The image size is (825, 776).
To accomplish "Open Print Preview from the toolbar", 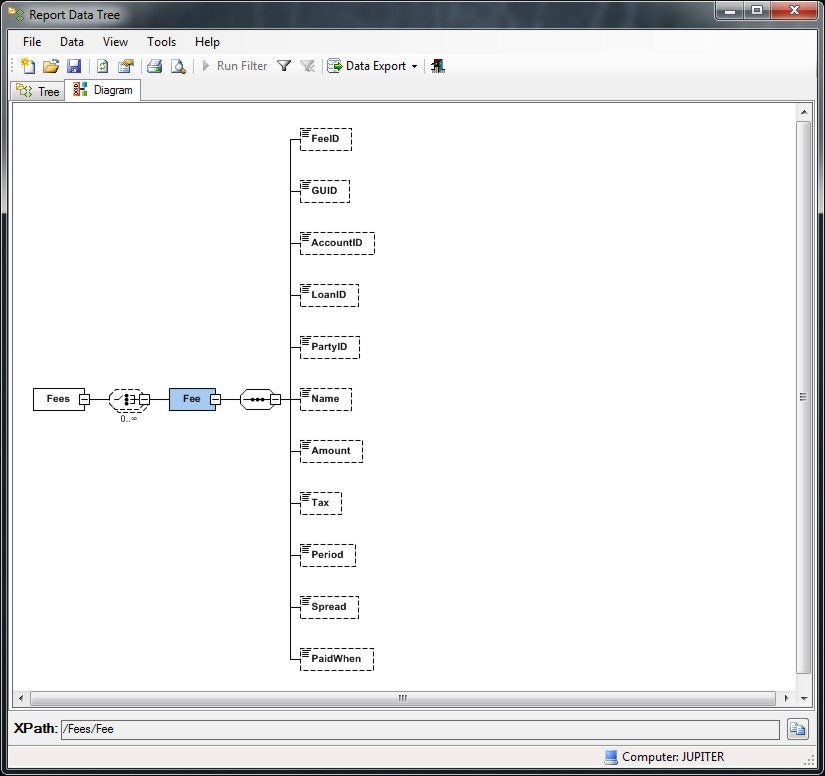I will coord(180,65).
